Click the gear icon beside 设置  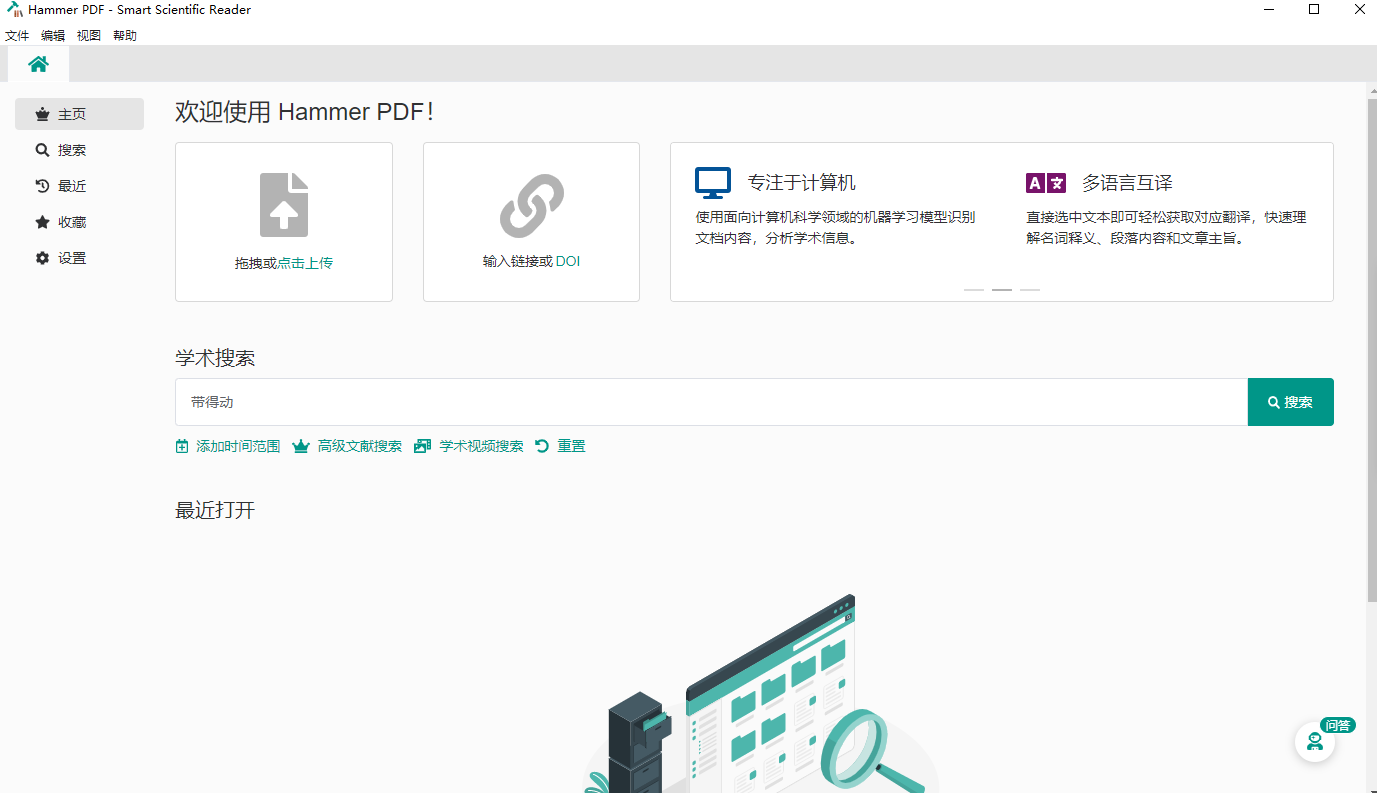(42, 258)
